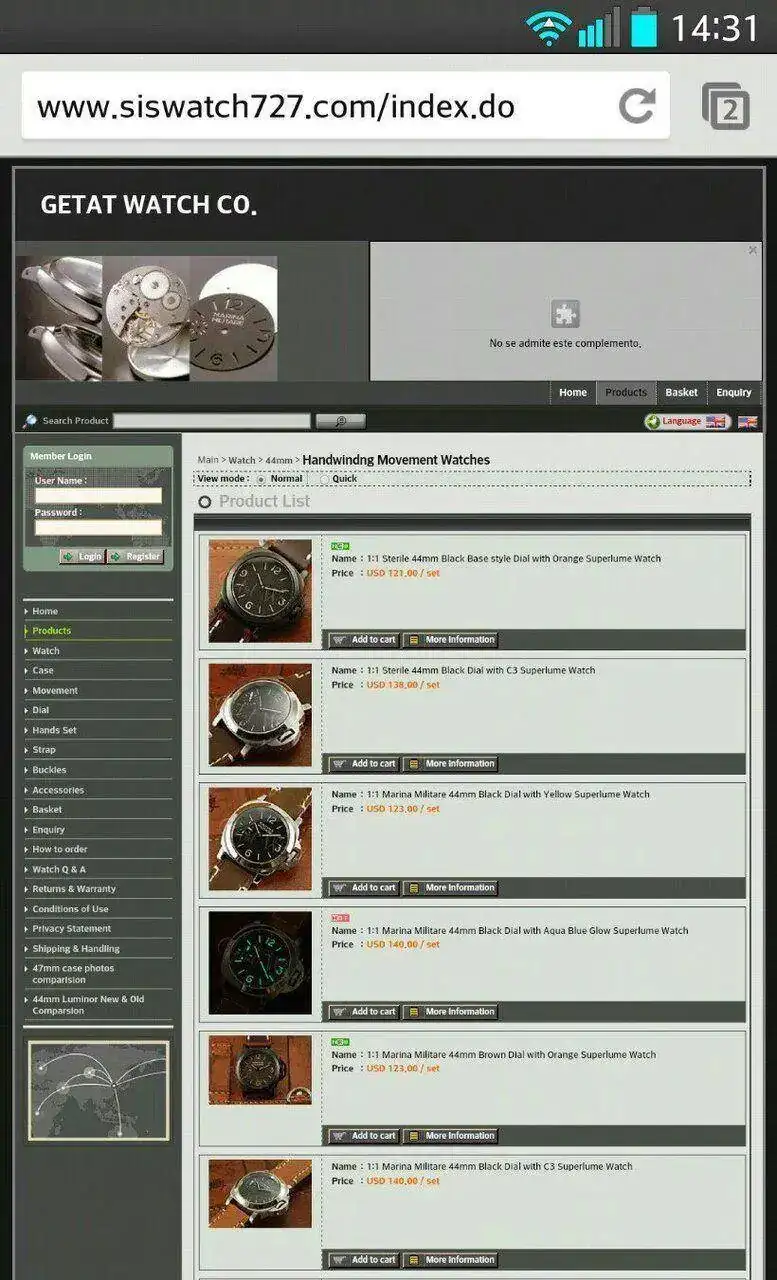More Information for Sterile C3 Superlume watch

tap(450, 764)
